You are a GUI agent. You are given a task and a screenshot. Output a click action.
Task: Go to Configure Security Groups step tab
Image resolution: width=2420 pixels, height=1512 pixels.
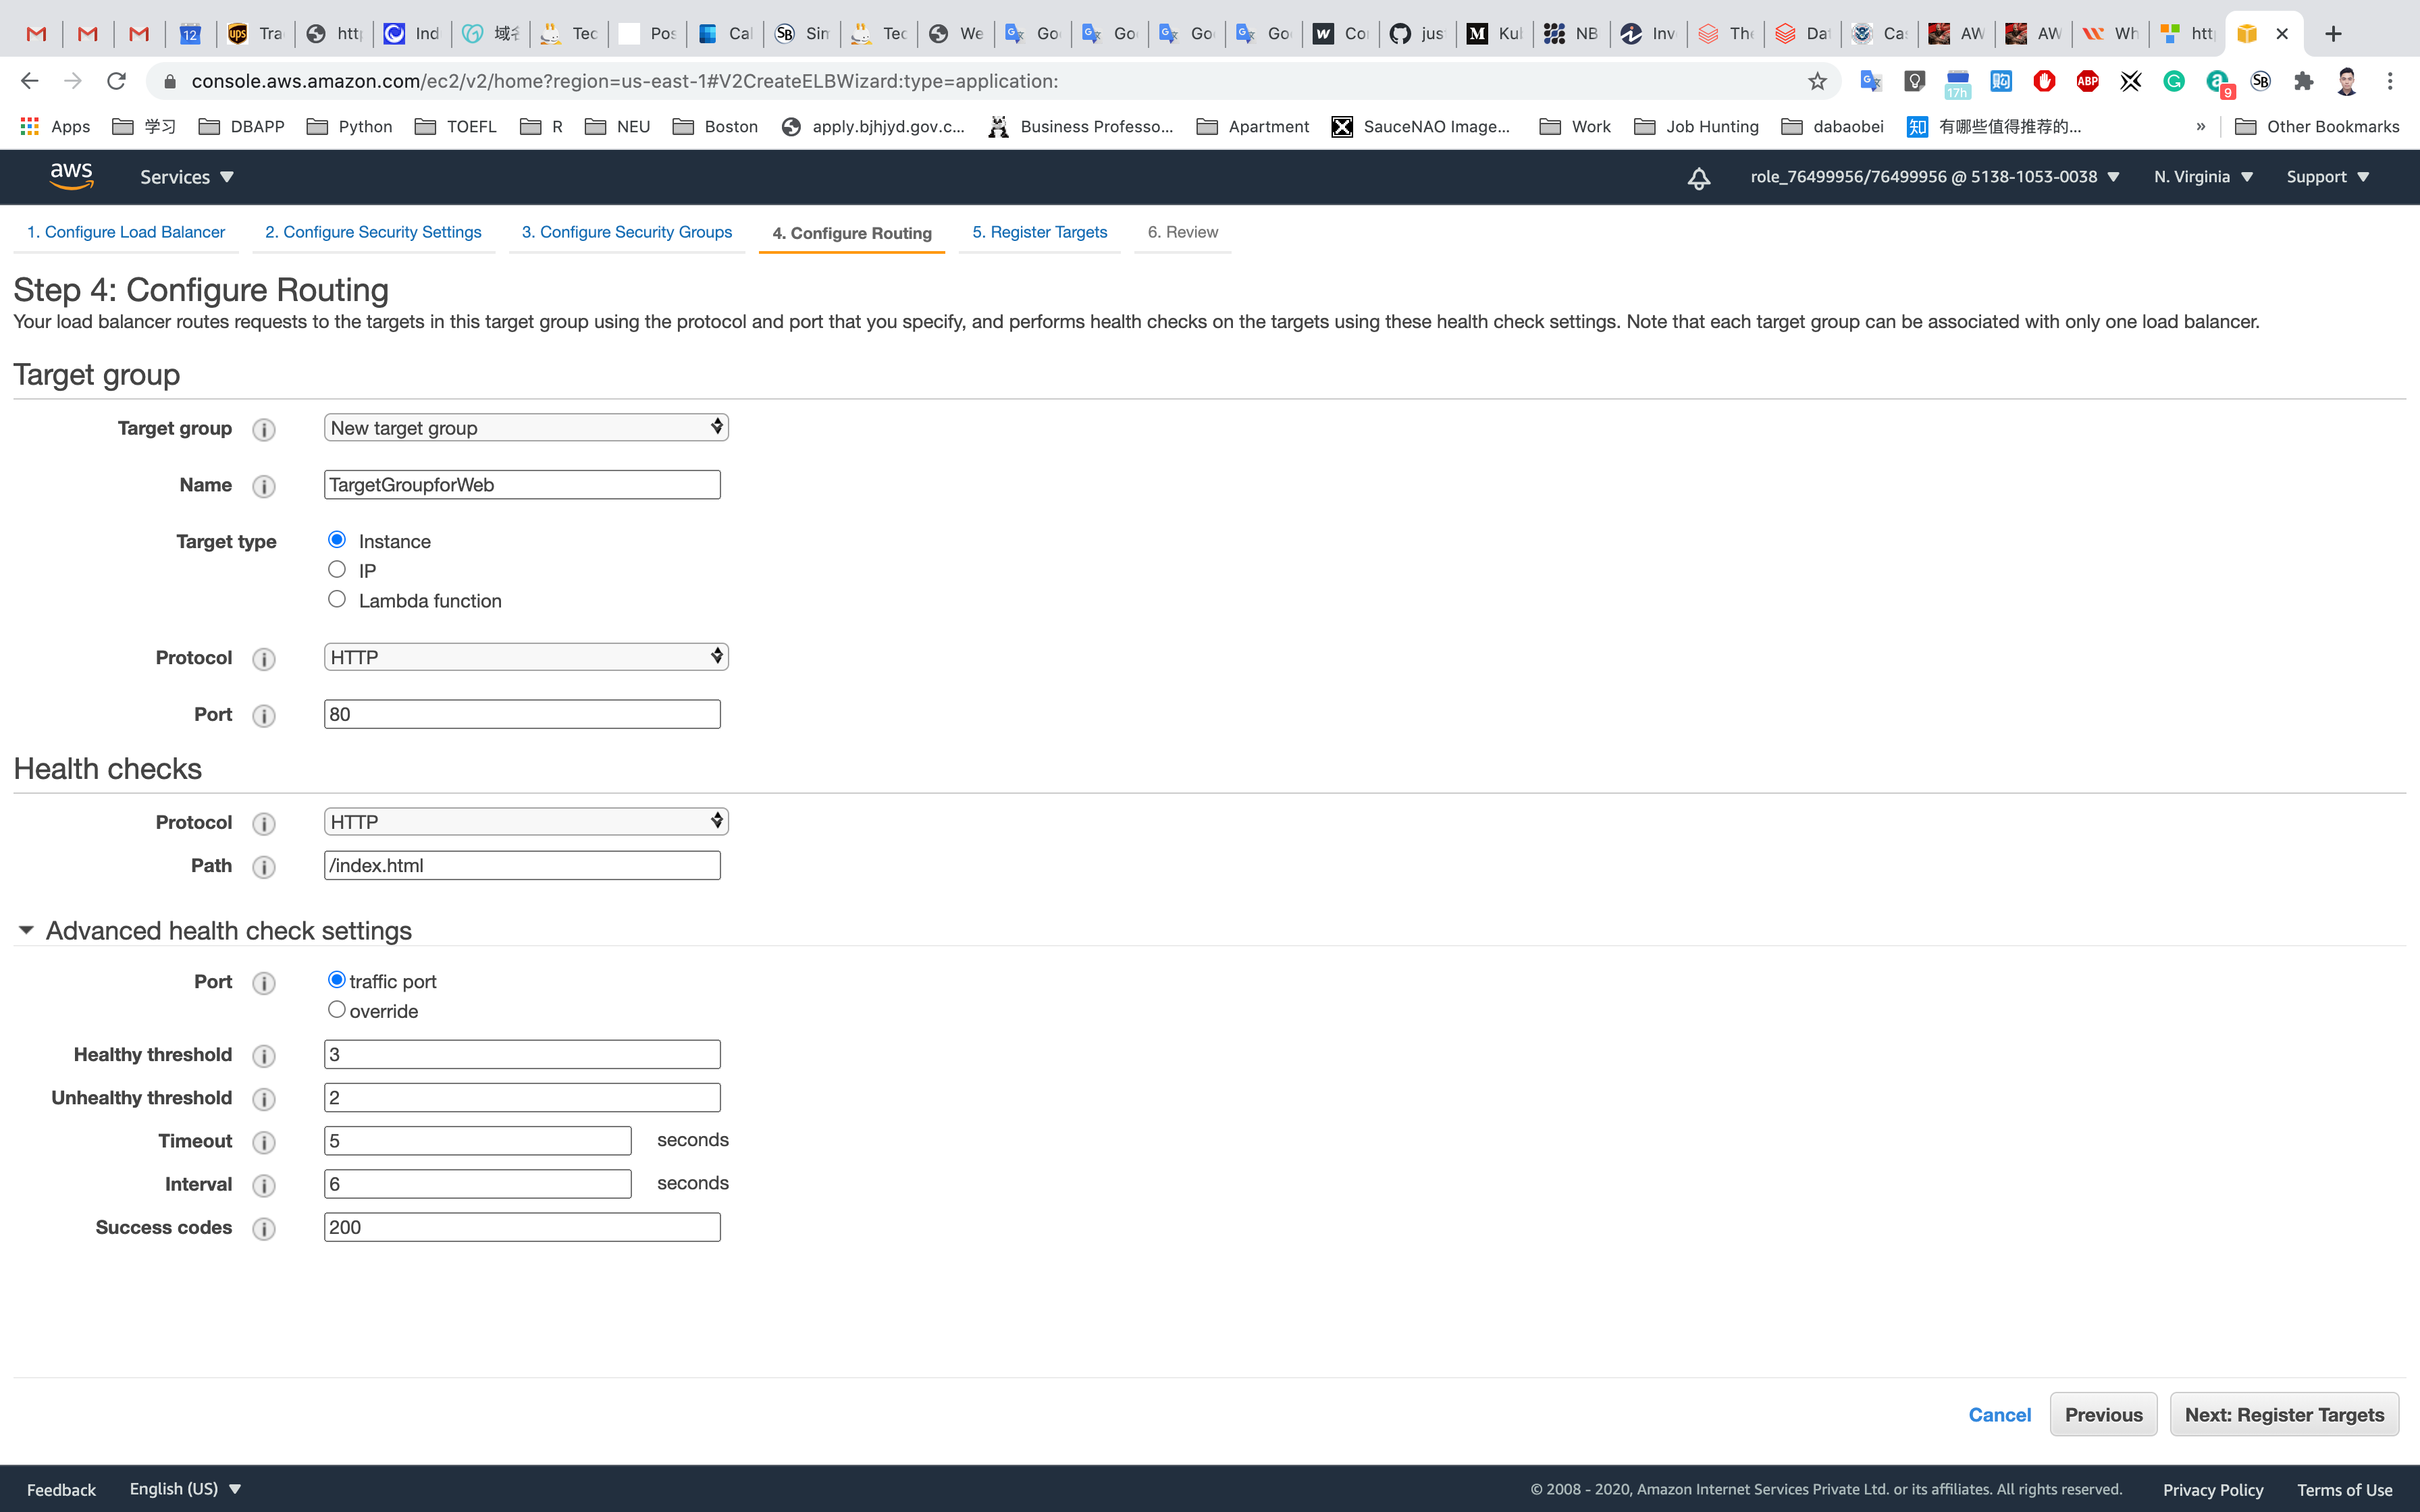tap(626, 232)
